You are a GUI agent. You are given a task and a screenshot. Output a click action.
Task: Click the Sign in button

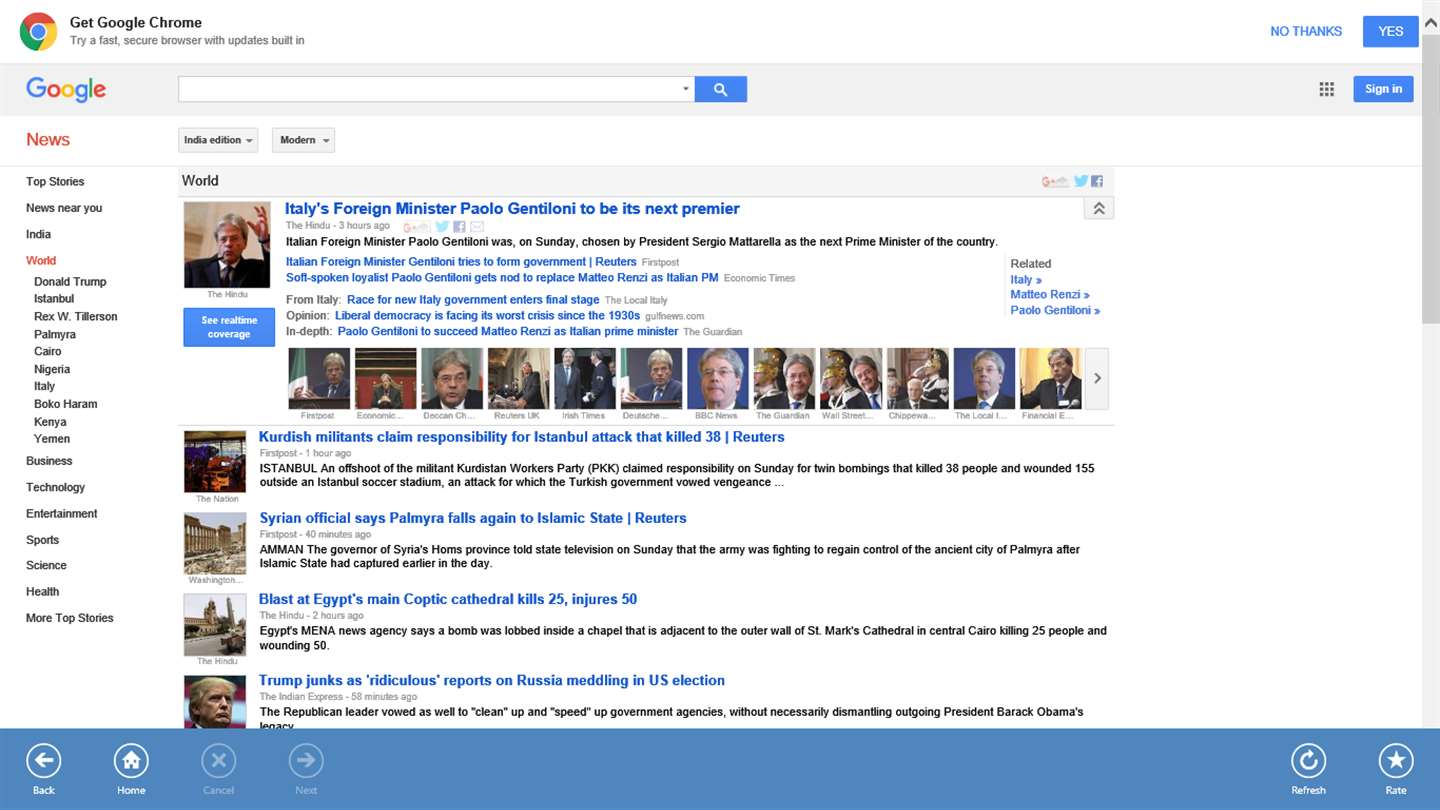(1383, 89)
